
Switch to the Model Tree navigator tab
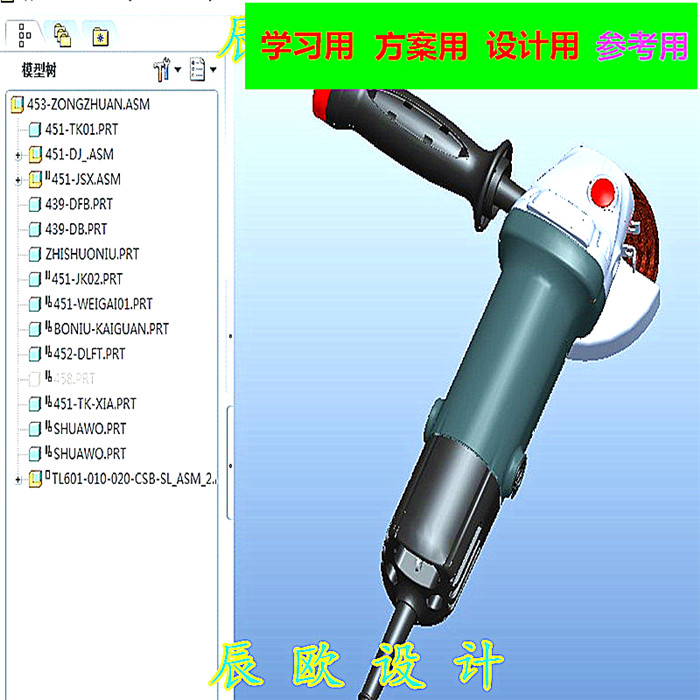click(25, 36)
